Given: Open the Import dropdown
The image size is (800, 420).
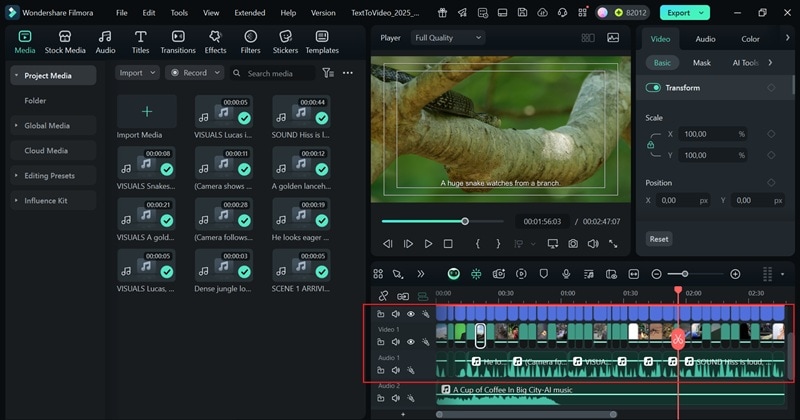Looking at the screenshot, I should click(137, 73).
